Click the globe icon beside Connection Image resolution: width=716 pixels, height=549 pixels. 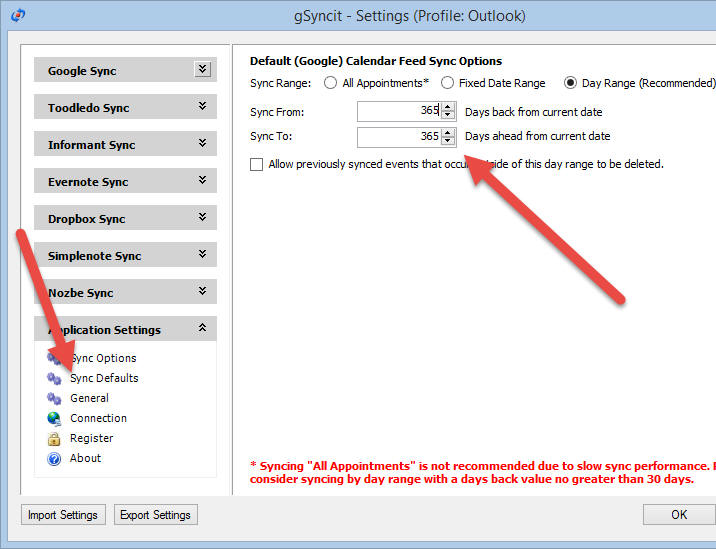pos(54,418)
